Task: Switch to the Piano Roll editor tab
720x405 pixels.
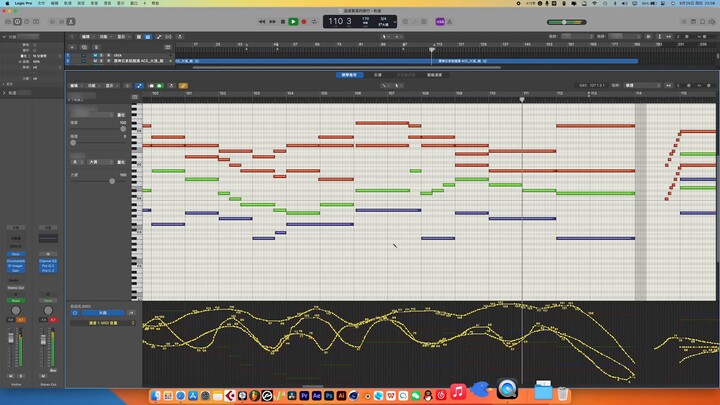Action: [x=350, y=74]
